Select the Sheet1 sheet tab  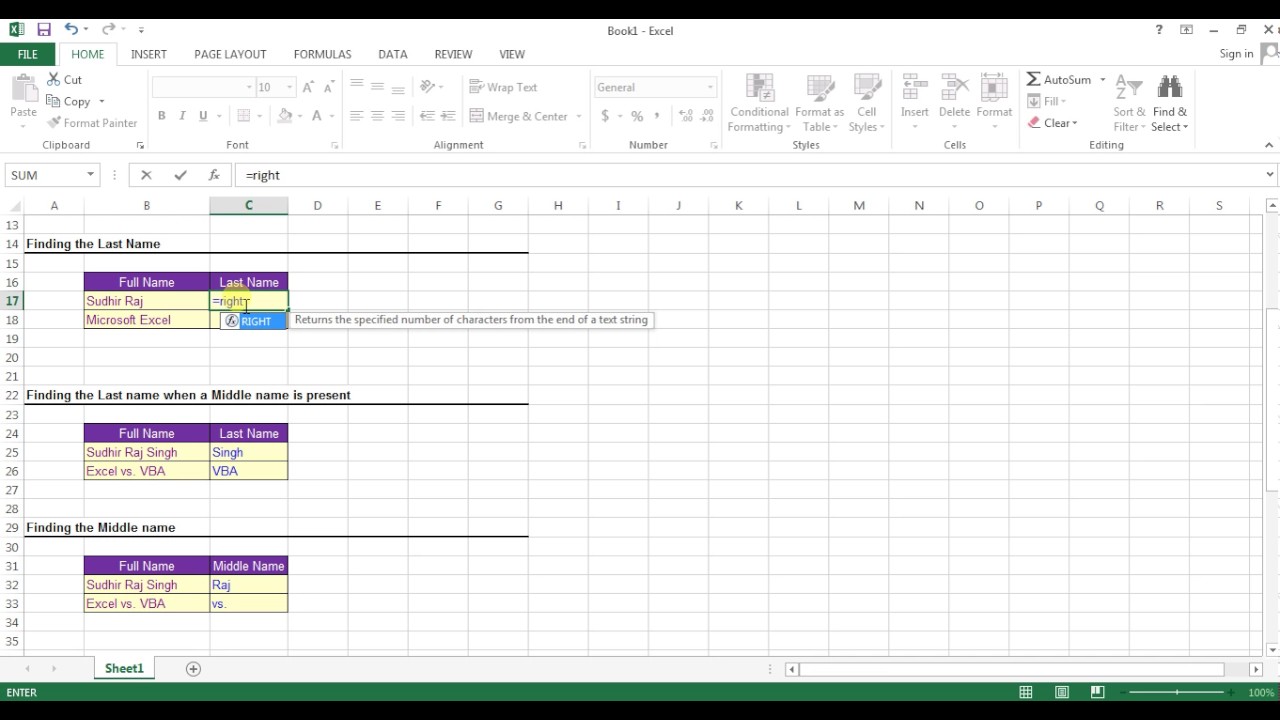tap(124, 668)
